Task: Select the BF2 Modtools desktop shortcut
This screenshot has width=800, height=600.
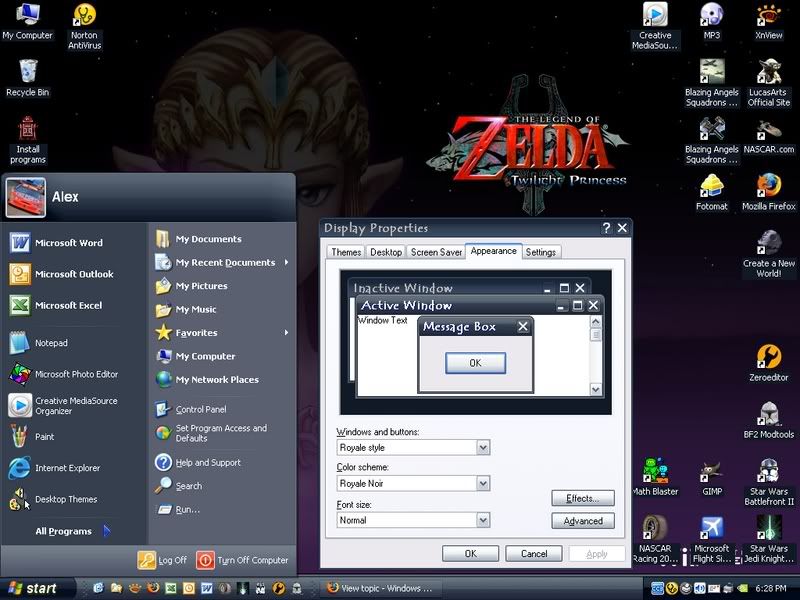Action: [768, 420]
